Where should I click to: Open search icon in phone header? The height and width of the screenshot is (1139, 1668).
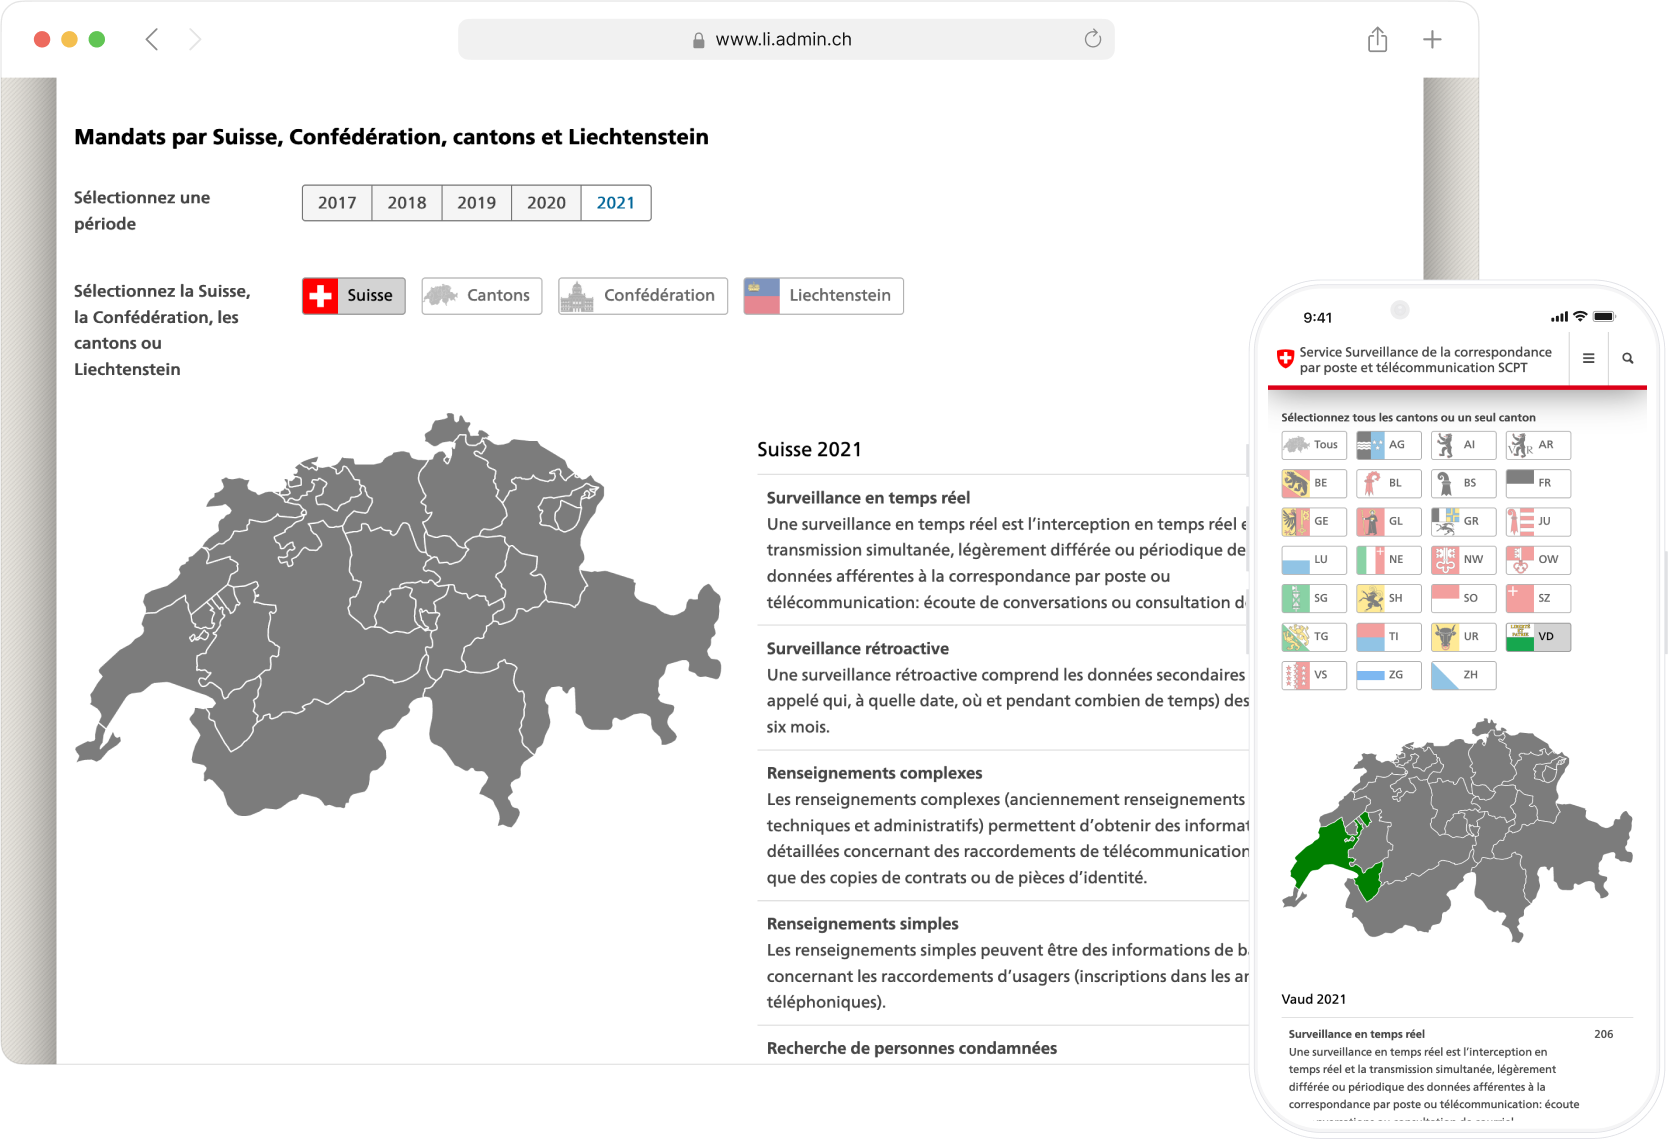(x=1628, y=358)
